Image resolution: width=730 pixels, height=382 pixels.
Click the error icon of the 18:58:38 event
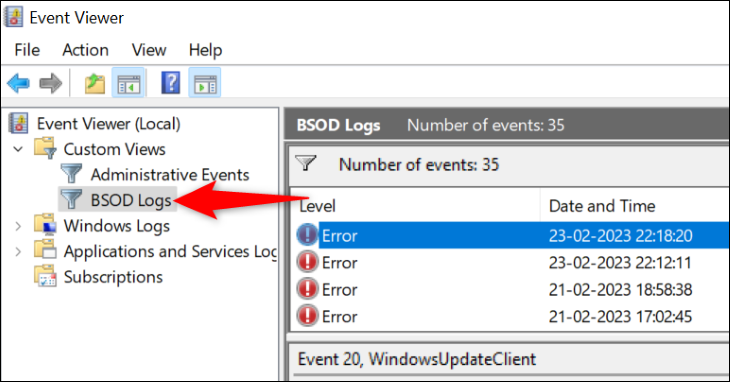307,289
